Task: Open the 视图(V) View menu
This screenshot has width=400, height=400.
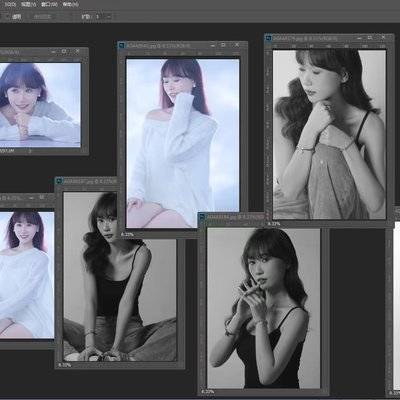Action: [x=28, y=4]
